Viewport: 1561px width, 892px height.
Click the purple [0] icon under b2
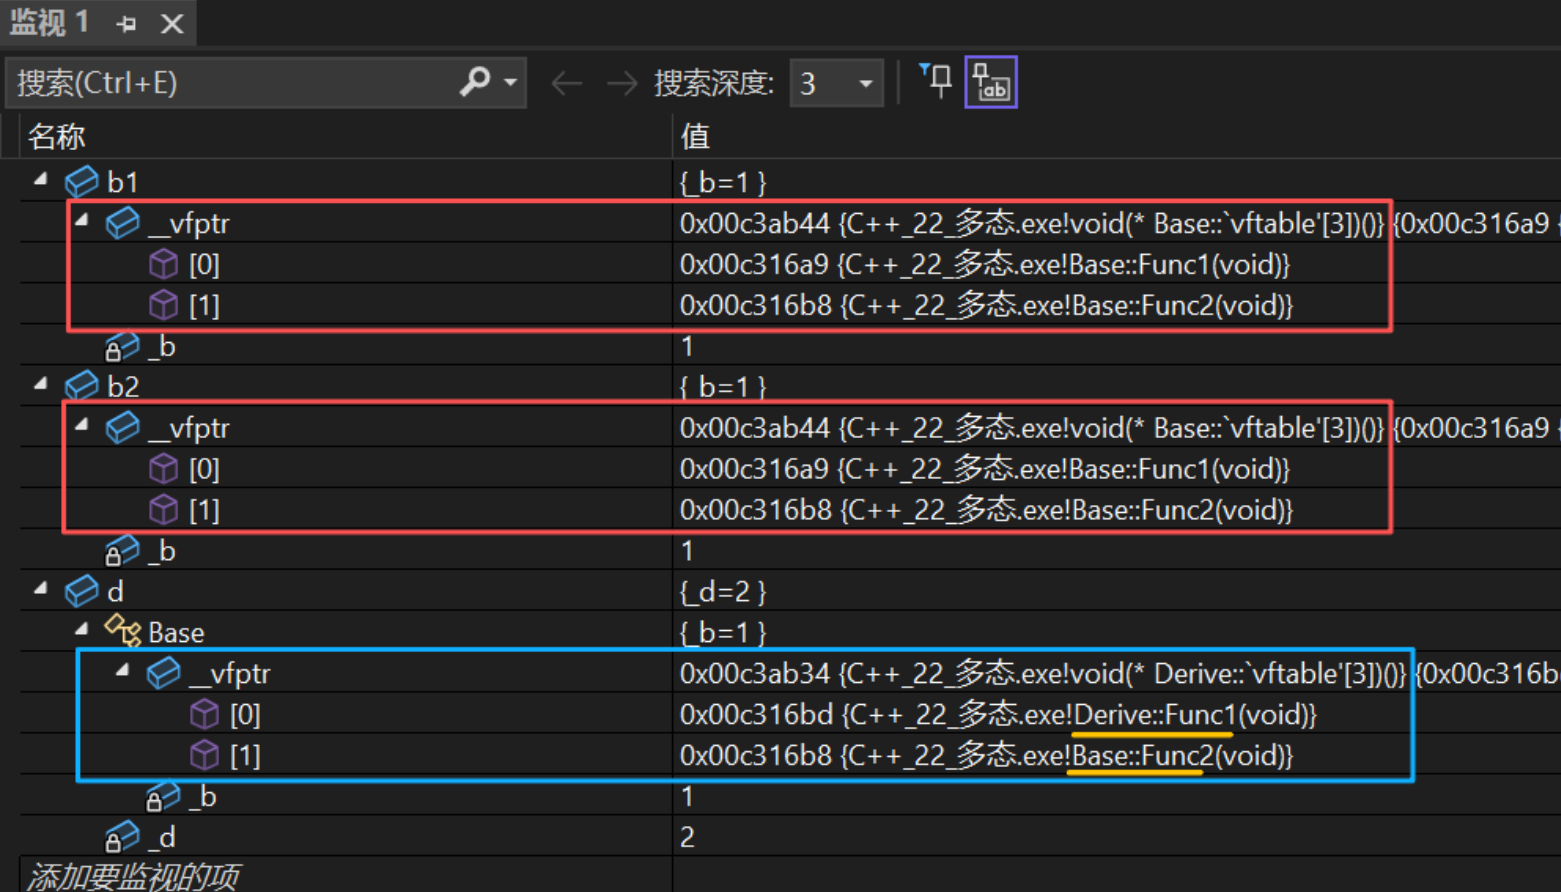click(163, 468)
